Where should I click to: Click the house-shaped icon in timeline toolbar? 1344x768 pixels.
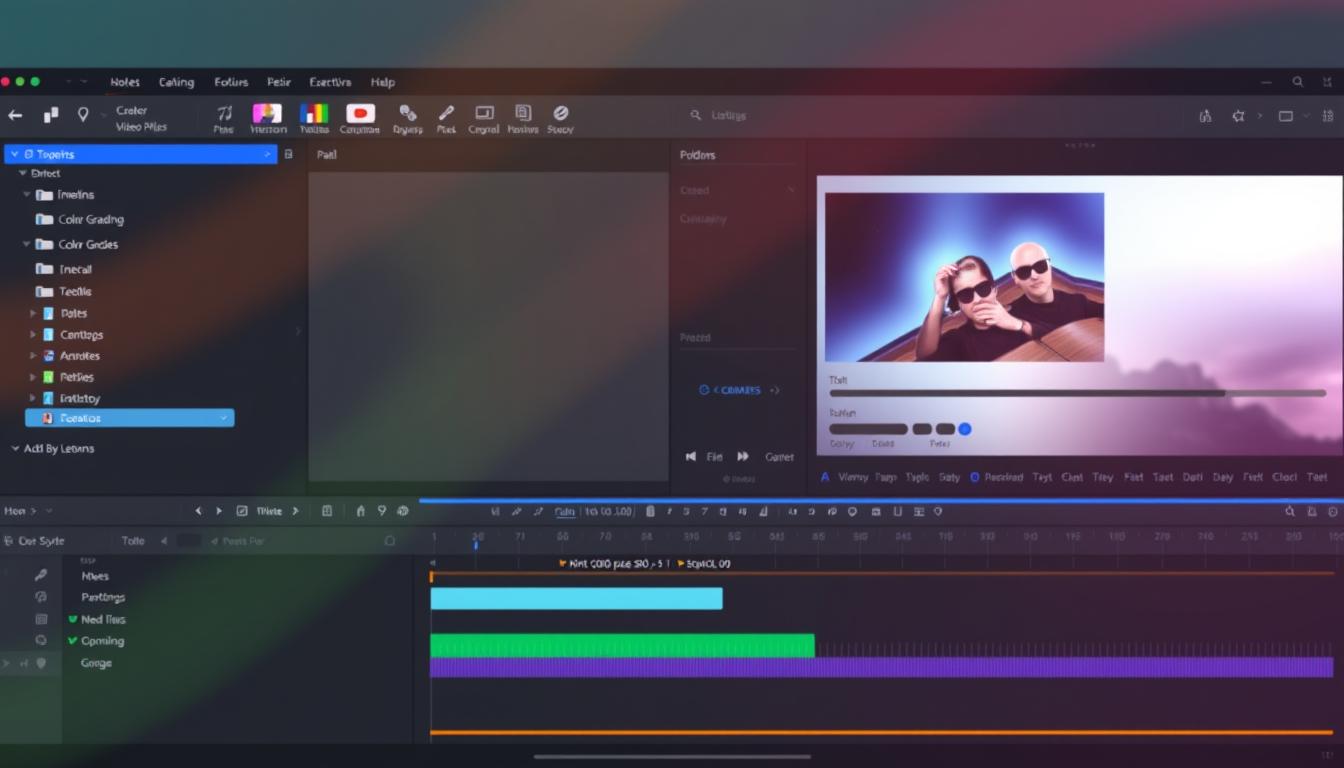(x=360, y=511)
